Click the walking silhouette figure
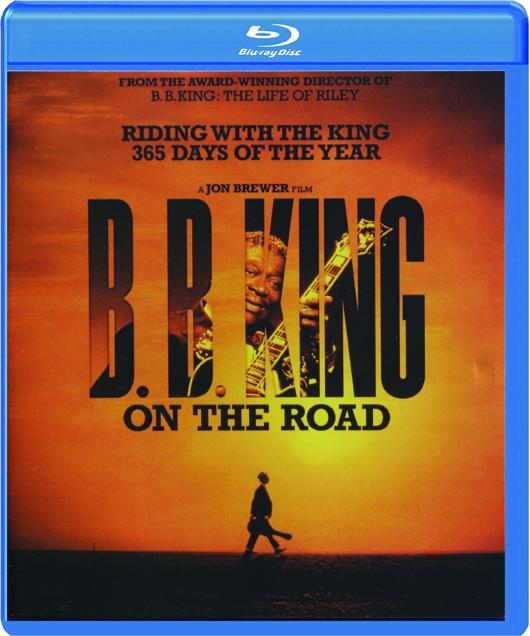 click(266, 516)
